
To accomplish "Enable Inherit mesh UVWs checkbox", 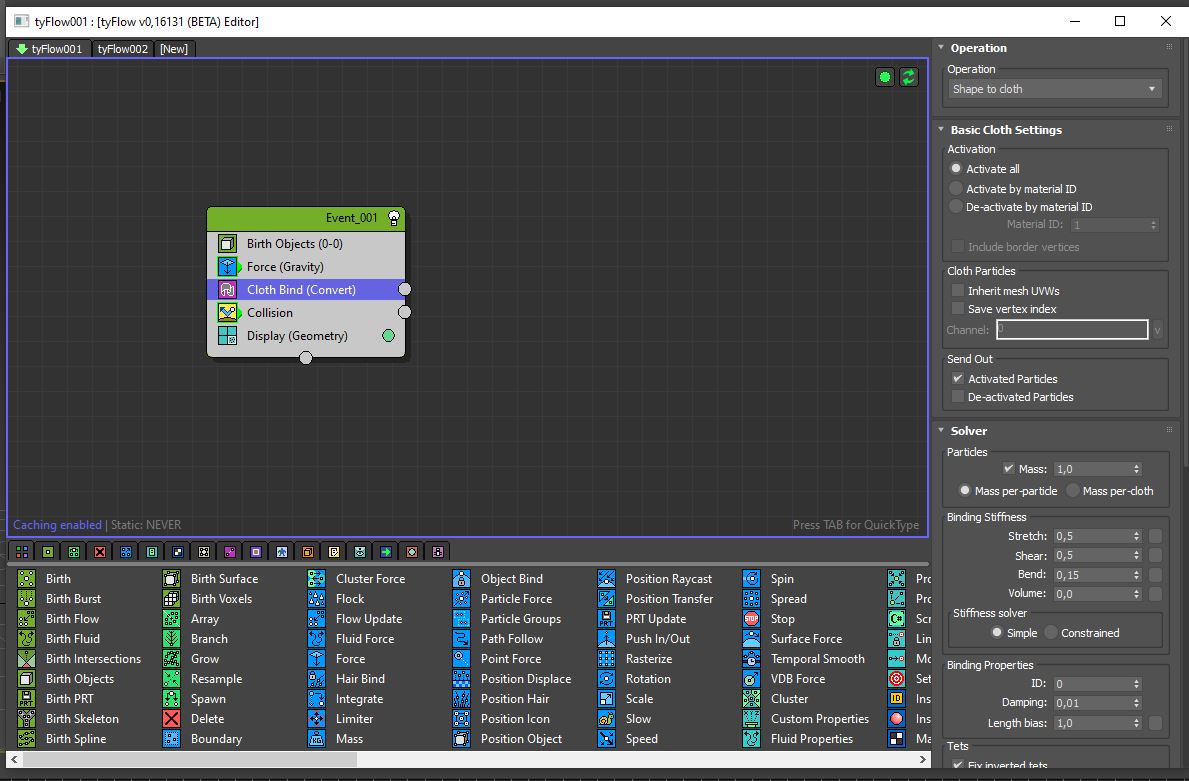I will coord(957,291).
